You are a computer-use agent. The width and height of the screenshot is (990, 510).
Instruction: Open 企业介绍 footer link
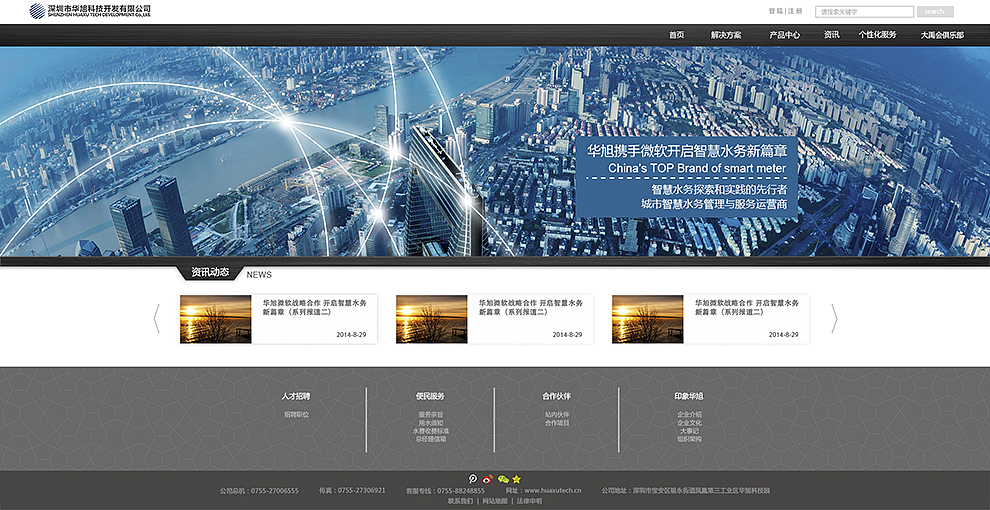click(x=689, y=415)
